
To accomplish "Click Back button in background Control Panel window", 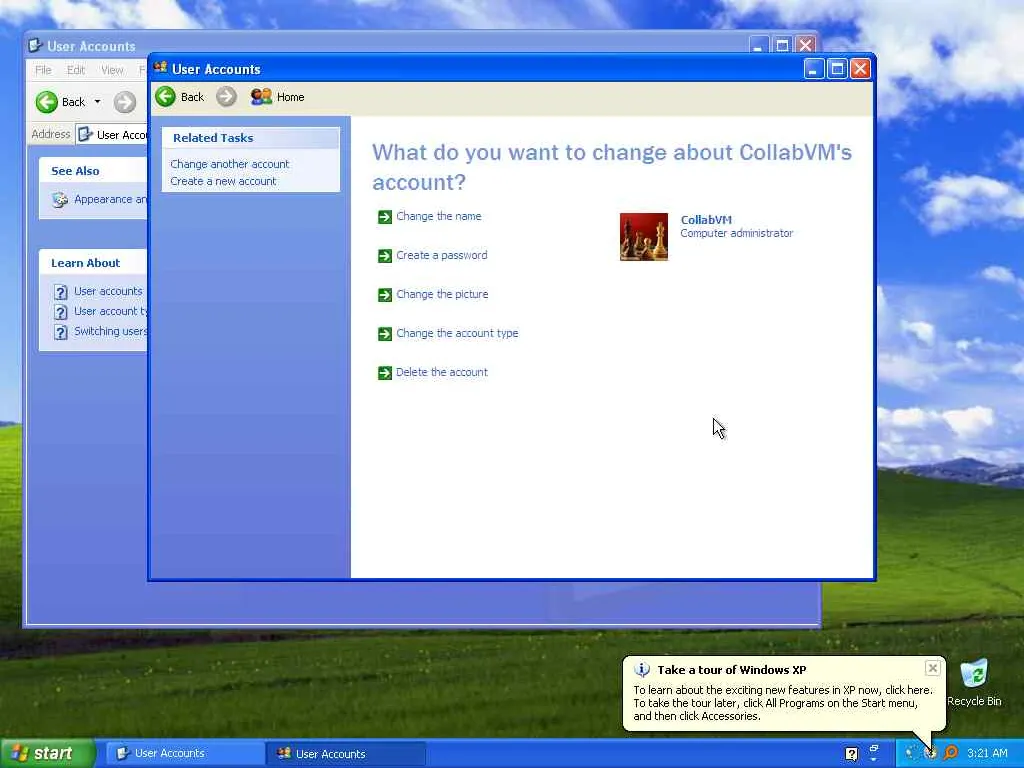I will point(61,102).
